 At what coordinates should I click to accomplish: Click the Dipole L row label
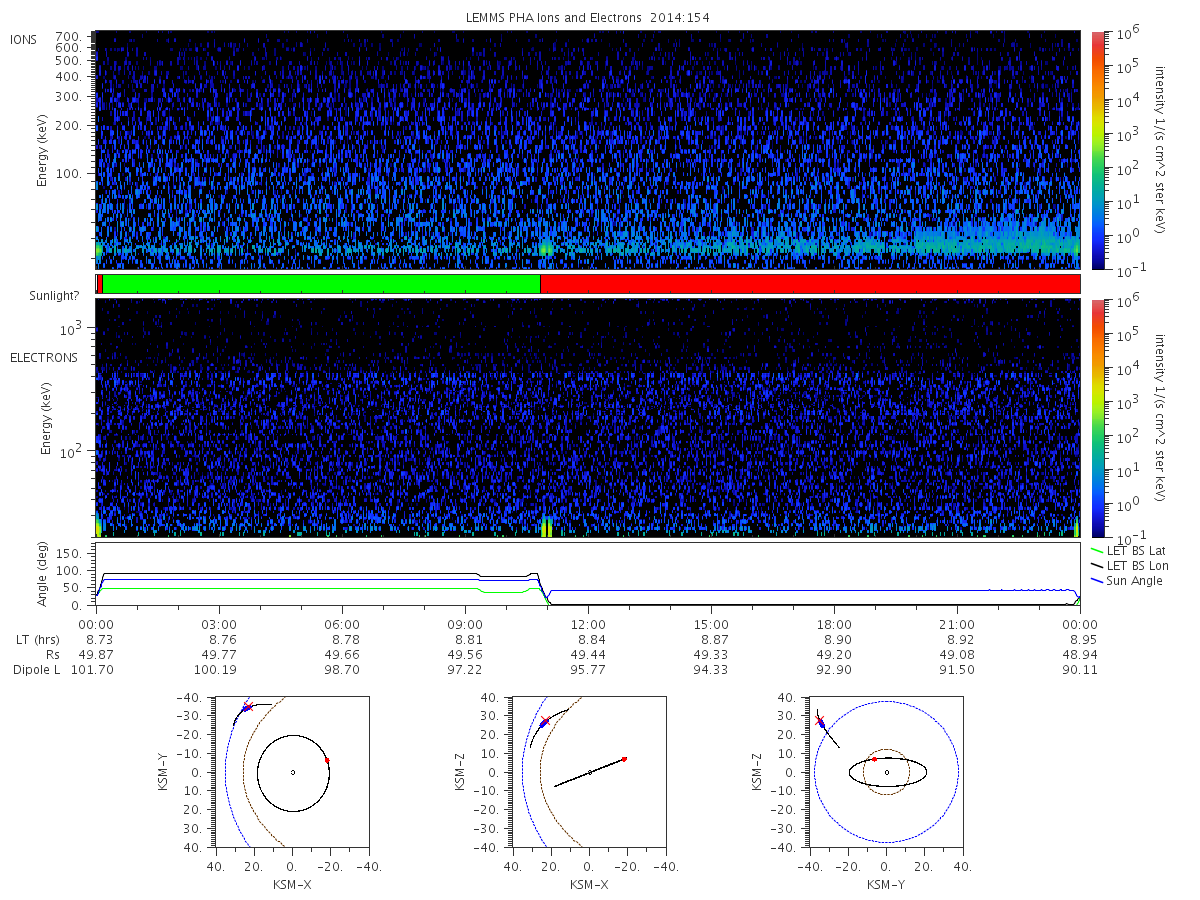point(36,670)
